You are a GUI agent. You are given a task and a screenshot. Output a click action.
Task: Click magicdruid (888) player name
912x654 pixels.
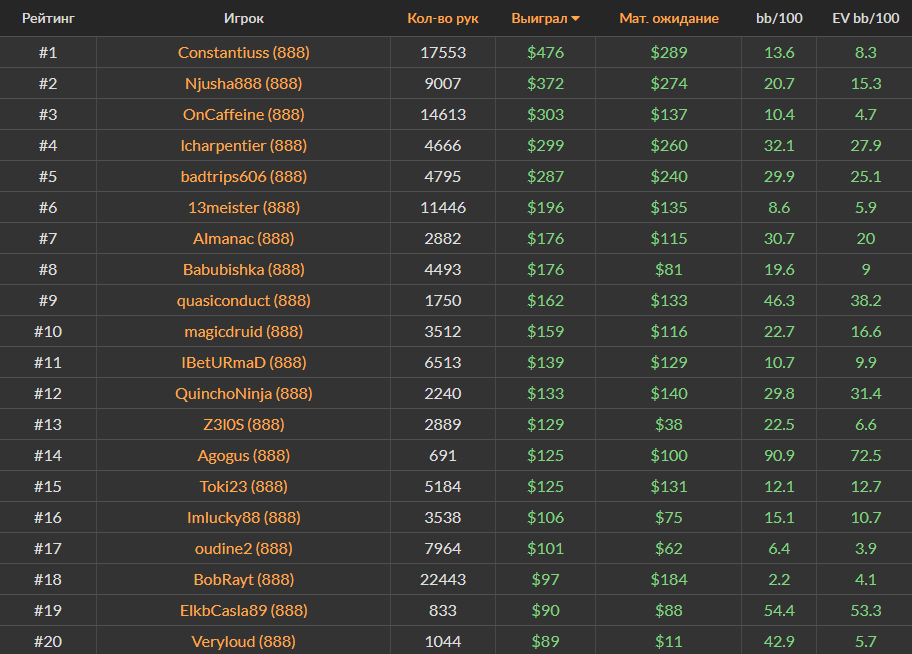(x=244, y=331)
